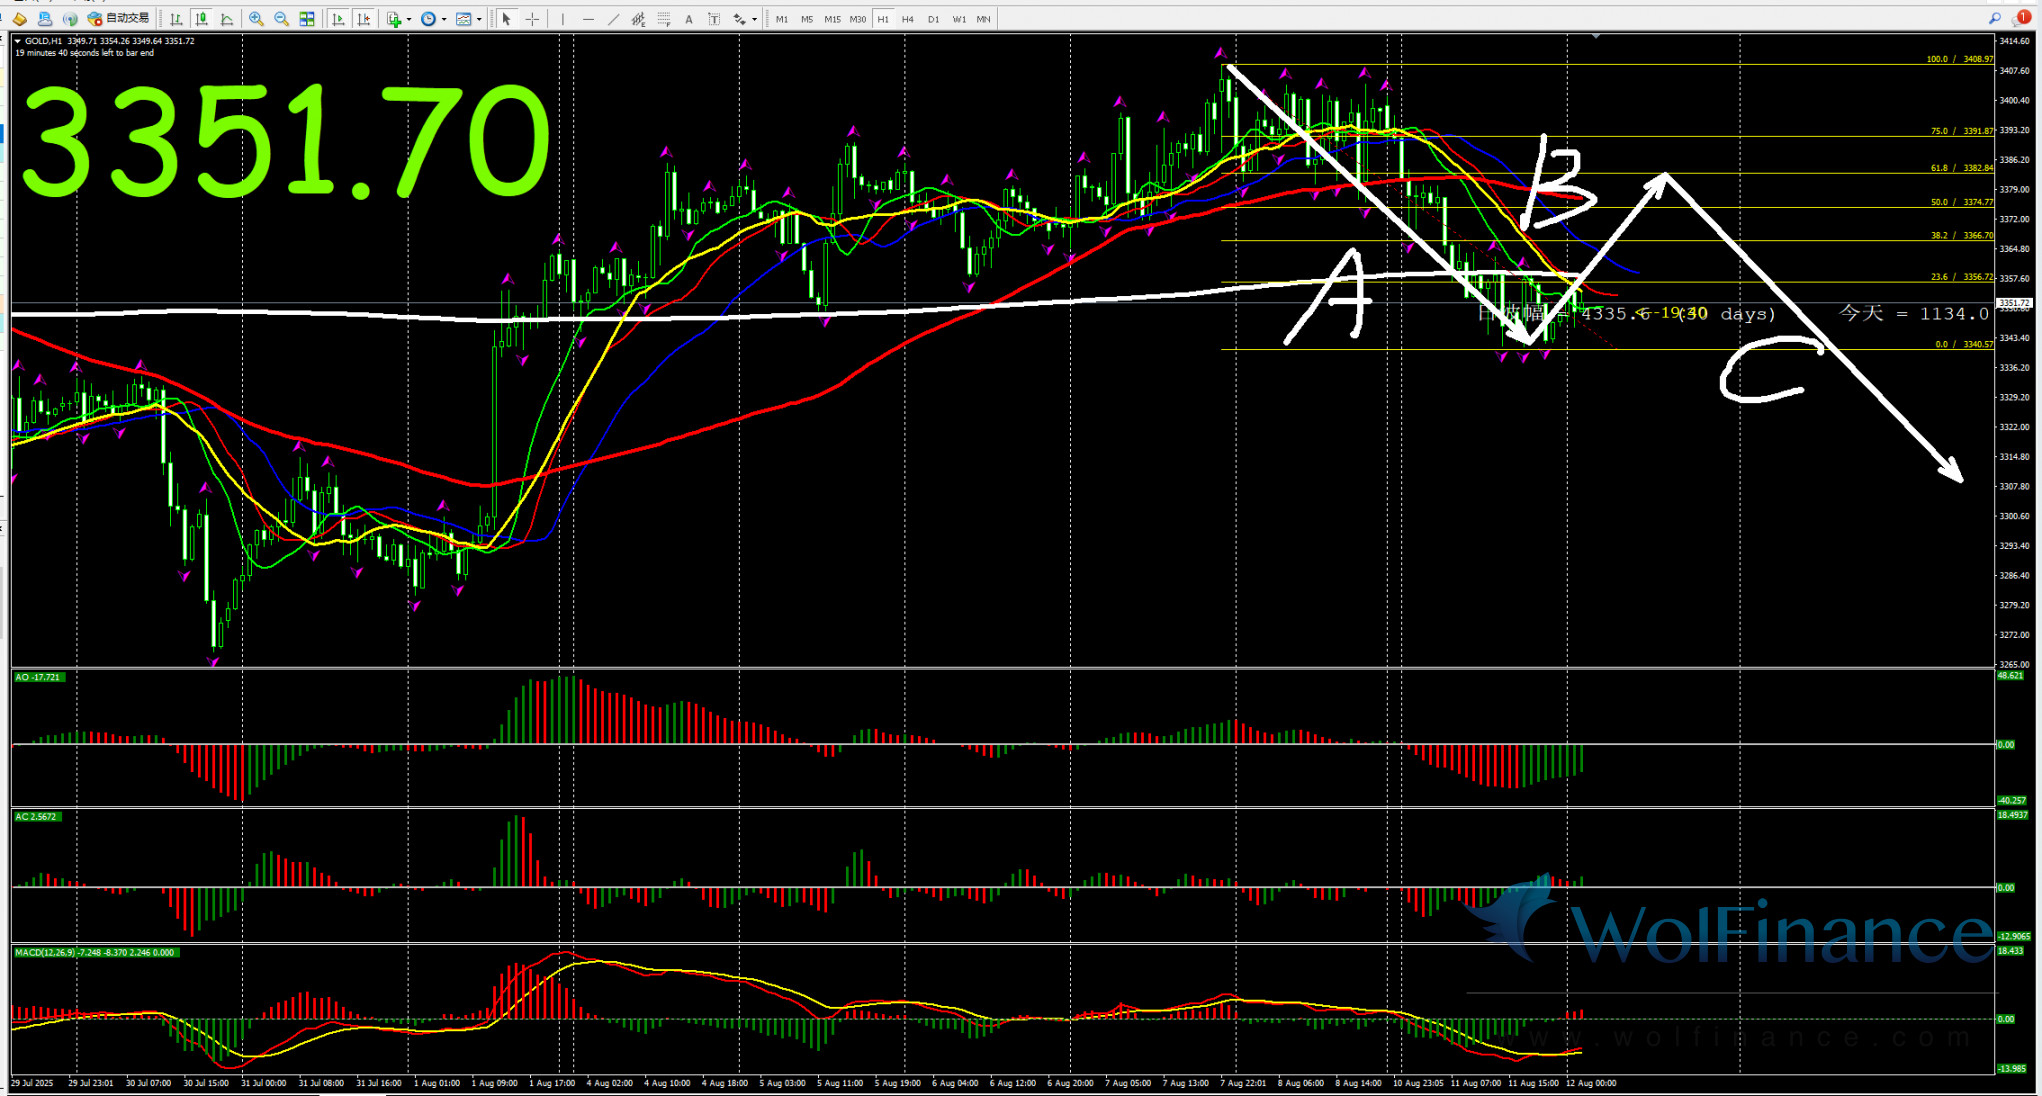Open the navigator signals icon

70,18
